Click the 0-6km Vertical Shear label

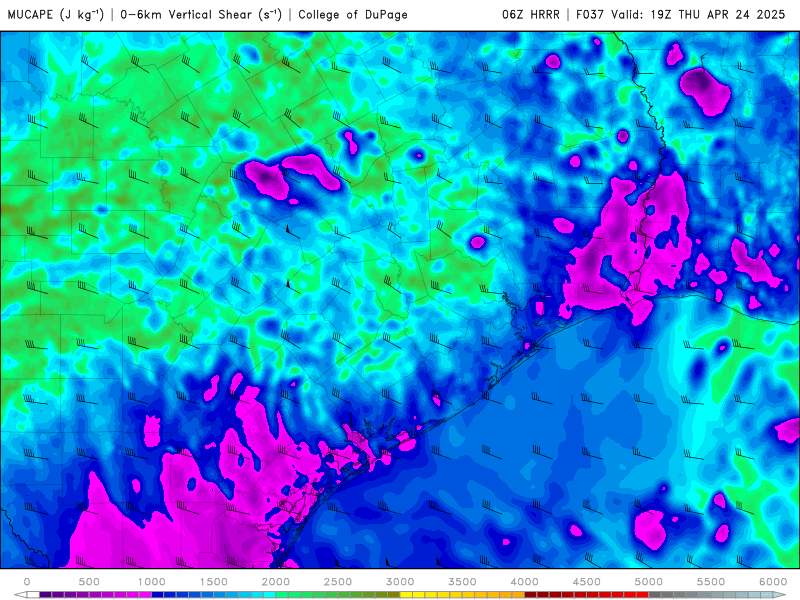point(201,14)
